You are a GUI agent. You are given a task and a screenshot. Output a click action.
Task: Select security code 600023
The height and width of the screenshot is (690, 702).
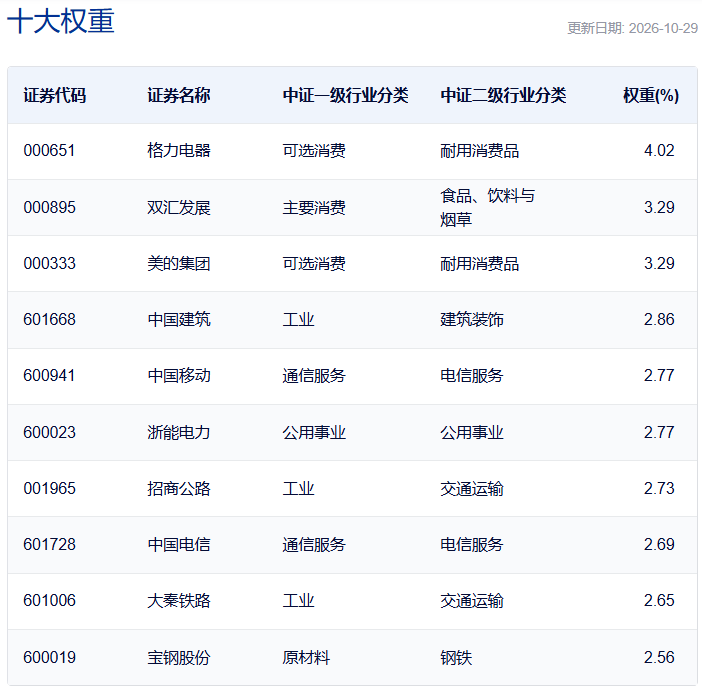tap(49, 432)
